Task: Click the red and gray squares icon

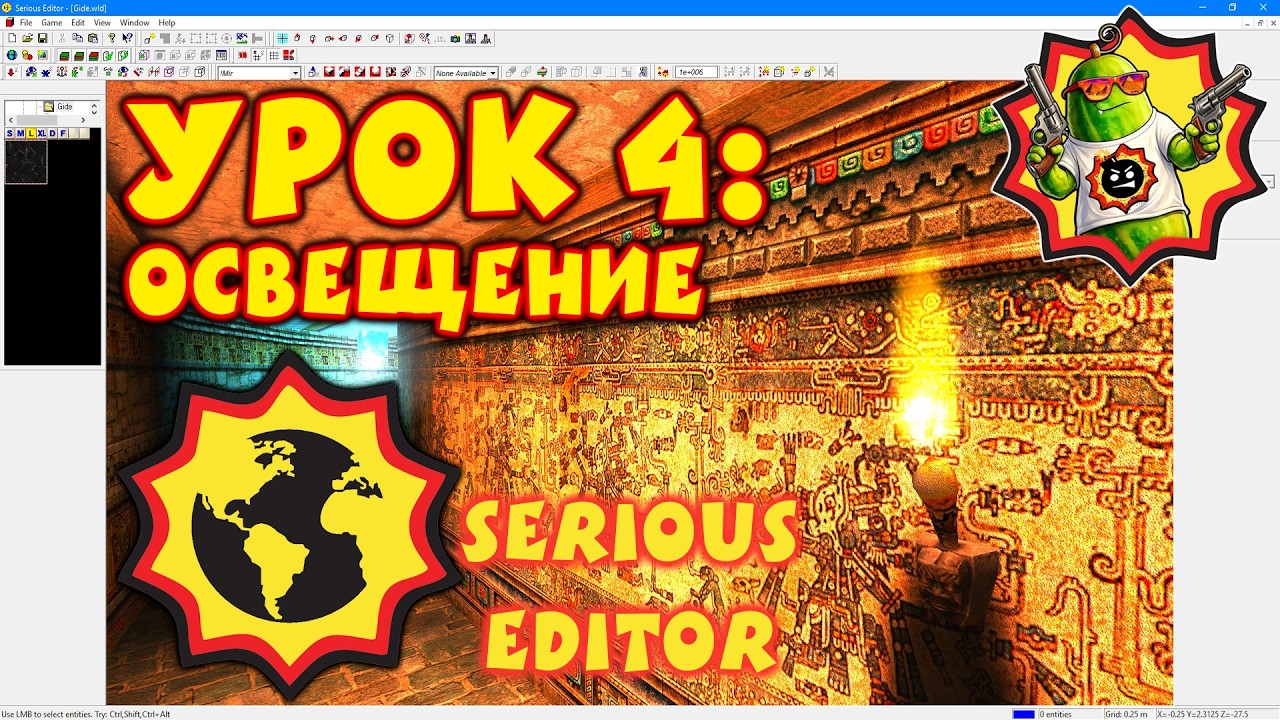Action: coord(289,55)
